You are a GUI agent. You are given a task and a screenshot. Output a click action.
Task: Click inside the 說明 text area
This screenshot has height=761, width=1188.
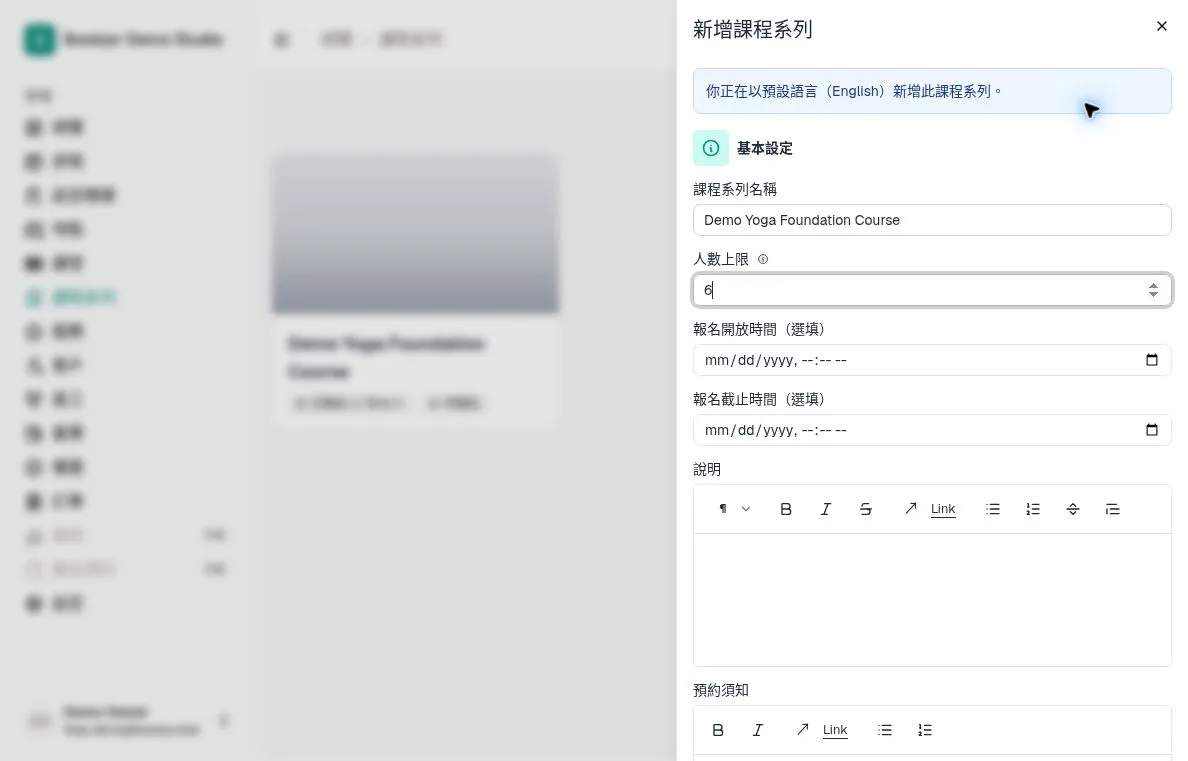pos(932,600)
